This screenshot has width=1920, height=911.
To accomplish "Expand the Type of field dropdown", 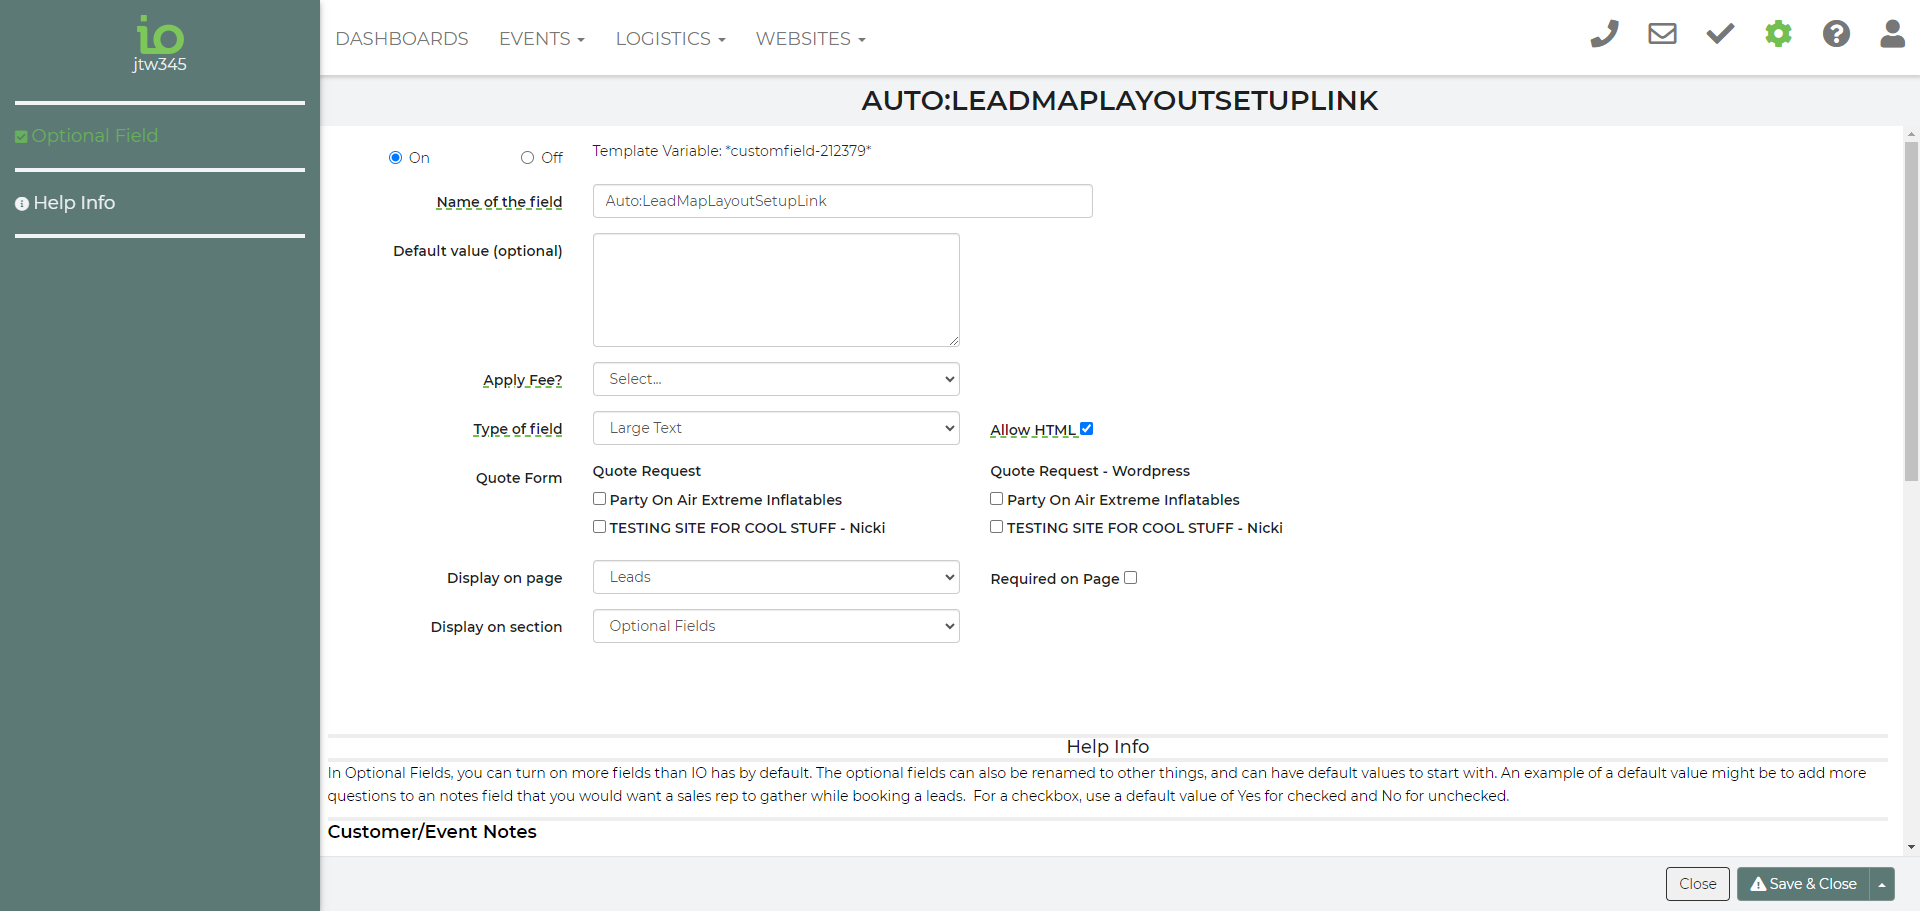I will click(x=776, y=428).
